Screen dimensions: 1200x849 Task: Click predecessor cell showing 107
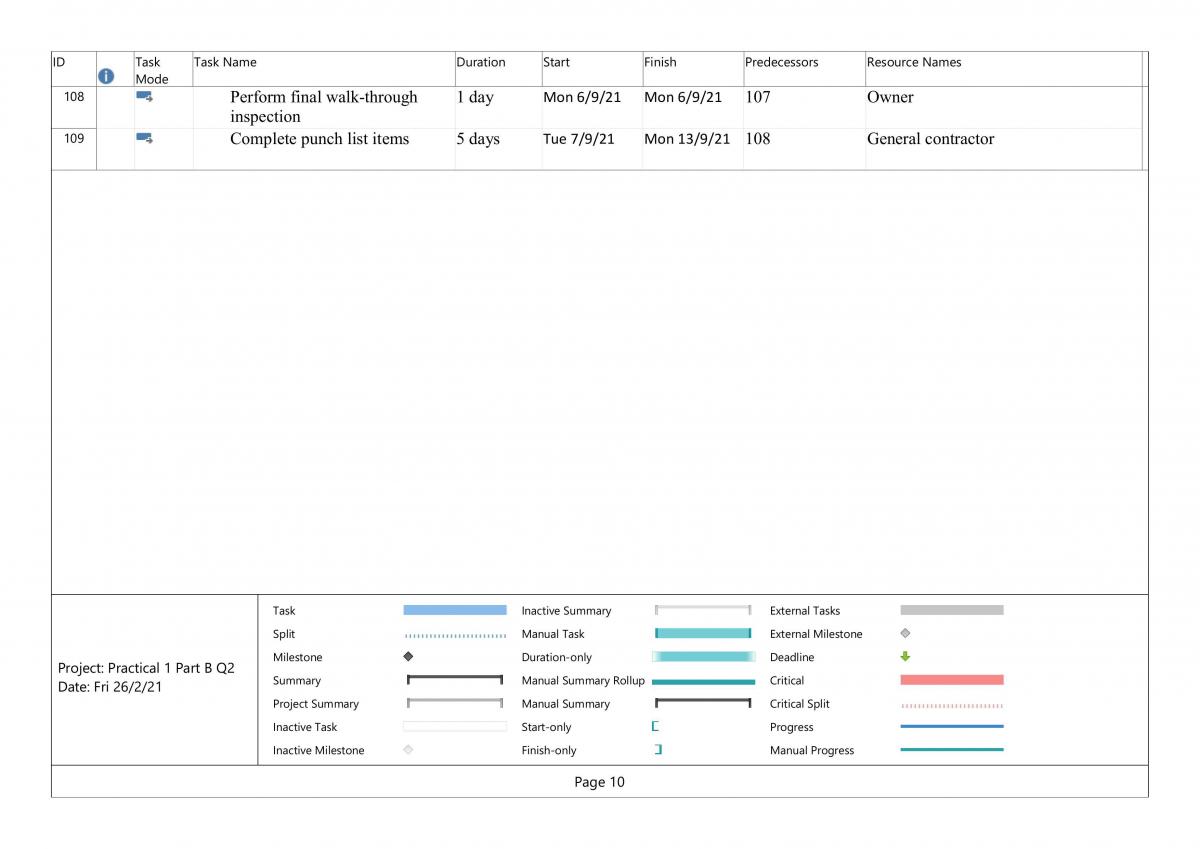tap(804, 107)
